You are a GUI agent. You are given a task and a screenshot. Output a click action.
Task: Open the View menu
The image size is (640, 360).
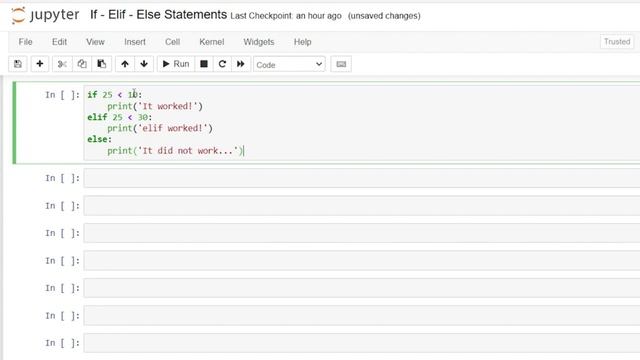[x=95, y=42]
